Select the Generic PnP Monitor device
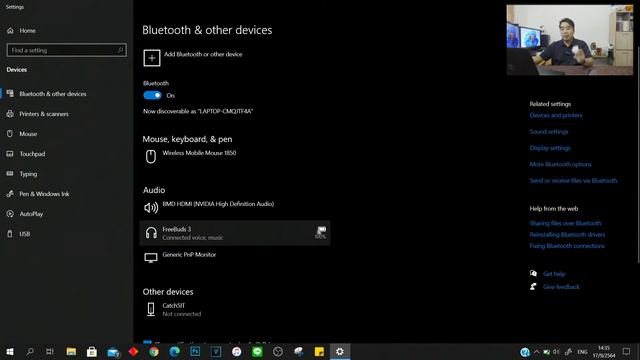The width and height of the screenshot is (640, 360). pos(235,258)
